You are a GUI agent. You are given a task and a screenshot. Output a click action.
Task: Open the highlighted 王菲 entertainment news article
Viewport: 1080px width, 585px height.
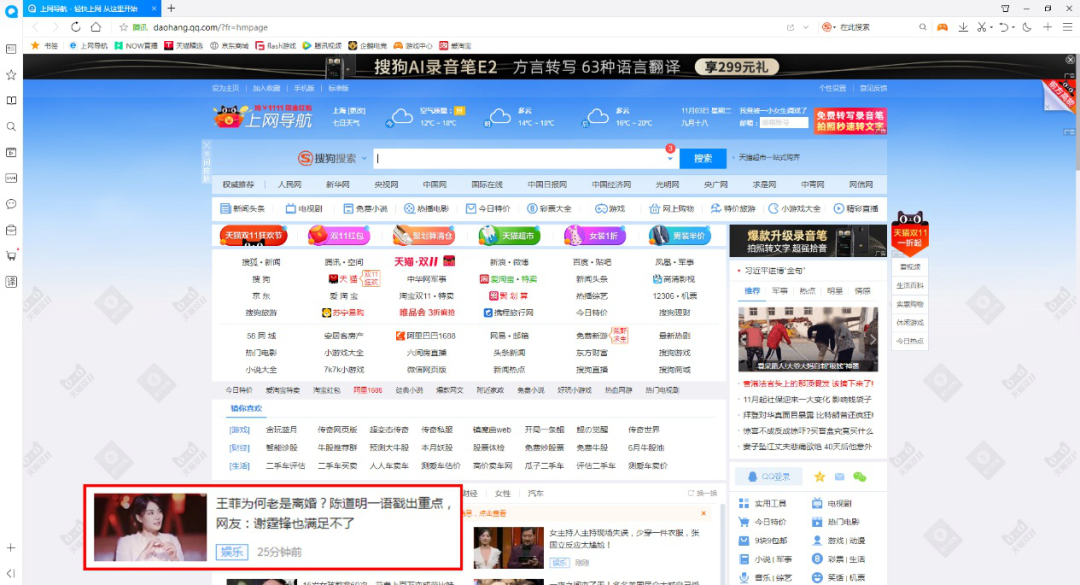point(273,527)
